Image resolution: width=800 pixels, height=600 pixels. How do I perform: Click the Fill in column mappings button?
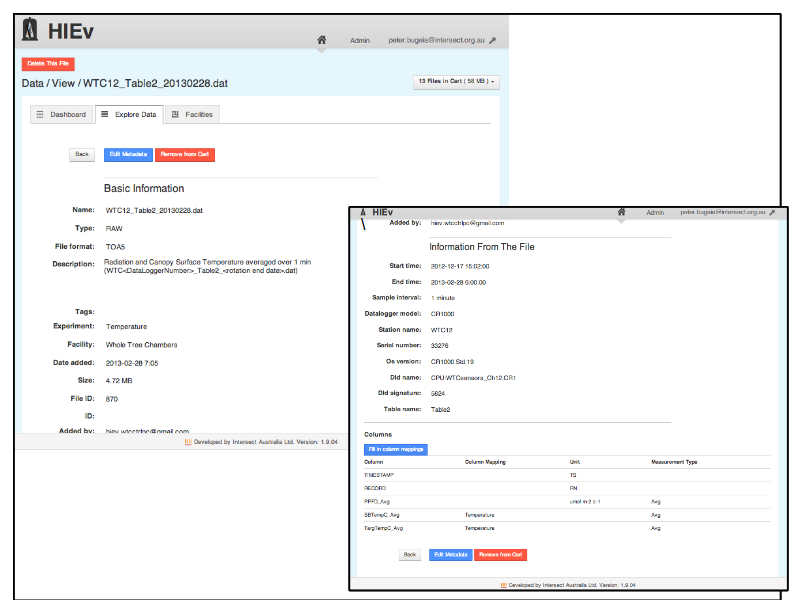(x=396, y=449)
